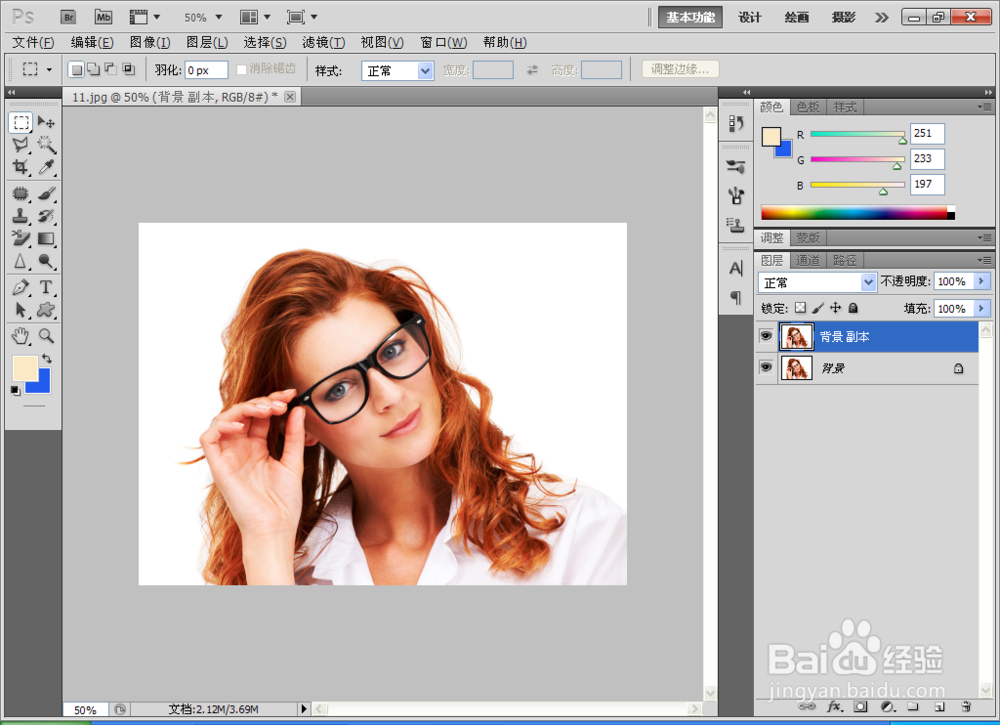Select the History Brush tool
1000x725 pixels.
tap(46, 216)
